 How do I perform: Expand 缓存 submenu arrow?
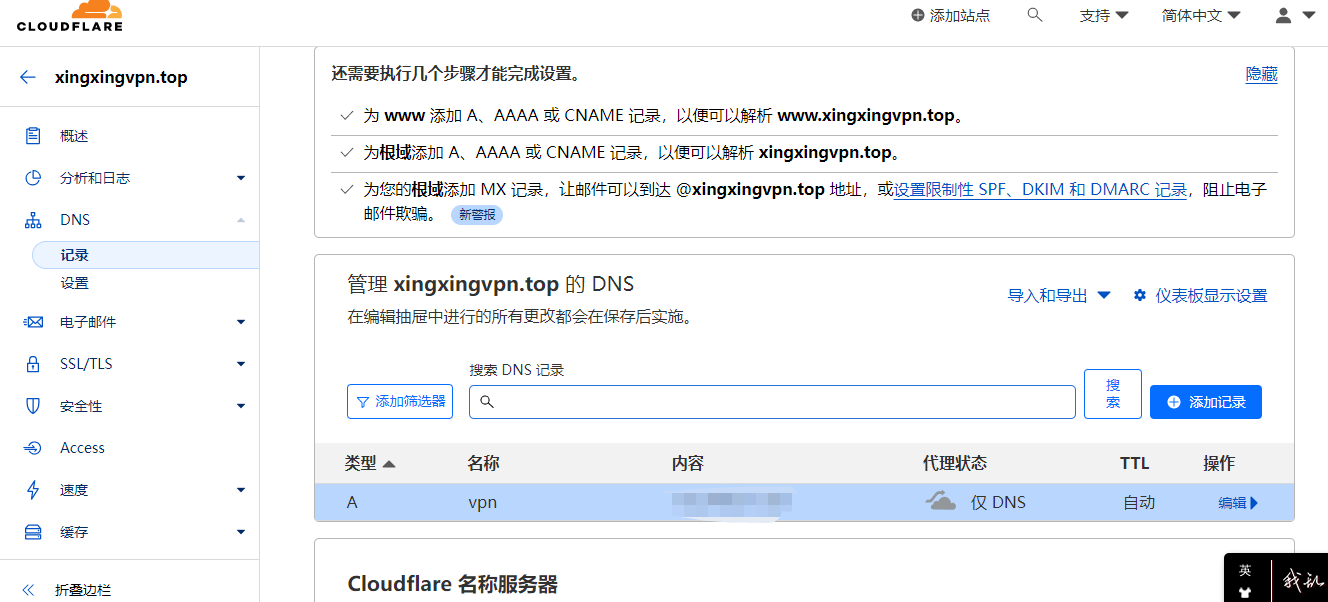point(241,532)
